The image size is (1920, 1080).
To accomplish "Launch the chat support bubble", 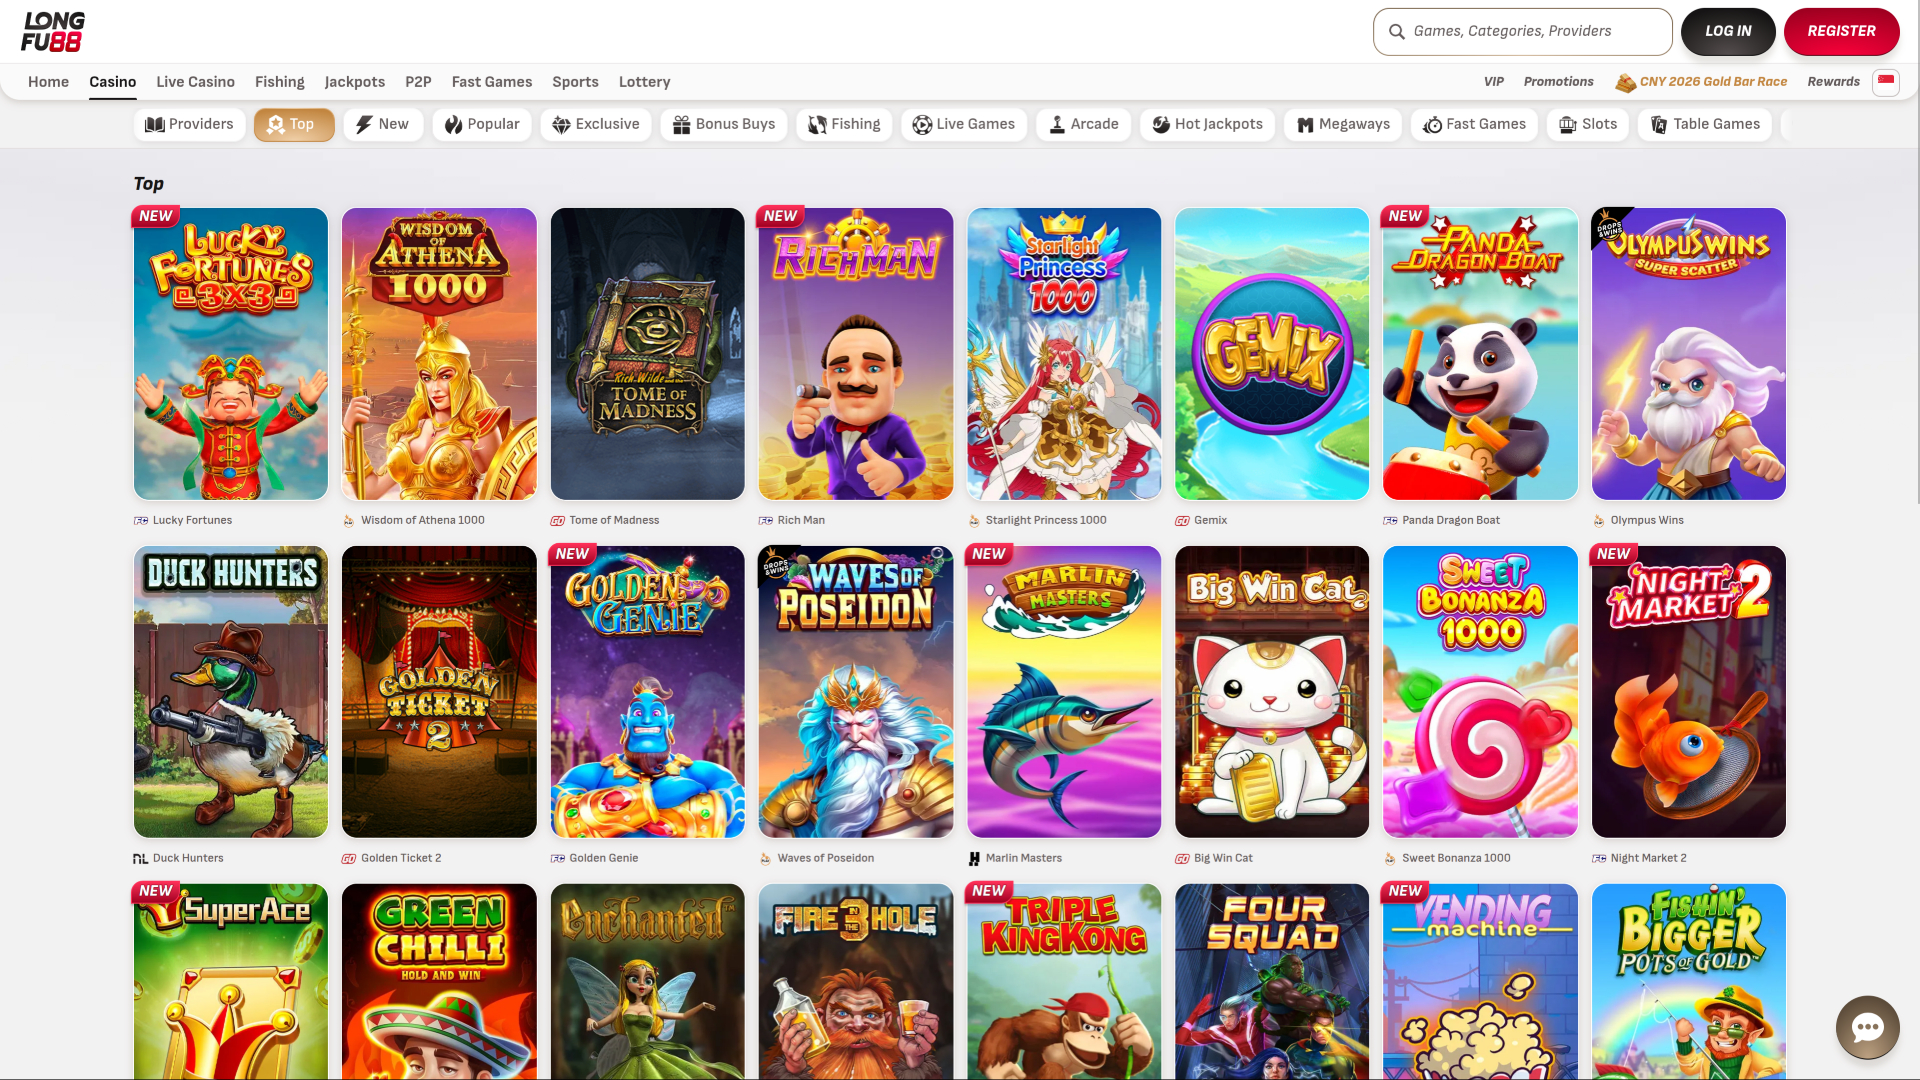I will [1868, 1027].
